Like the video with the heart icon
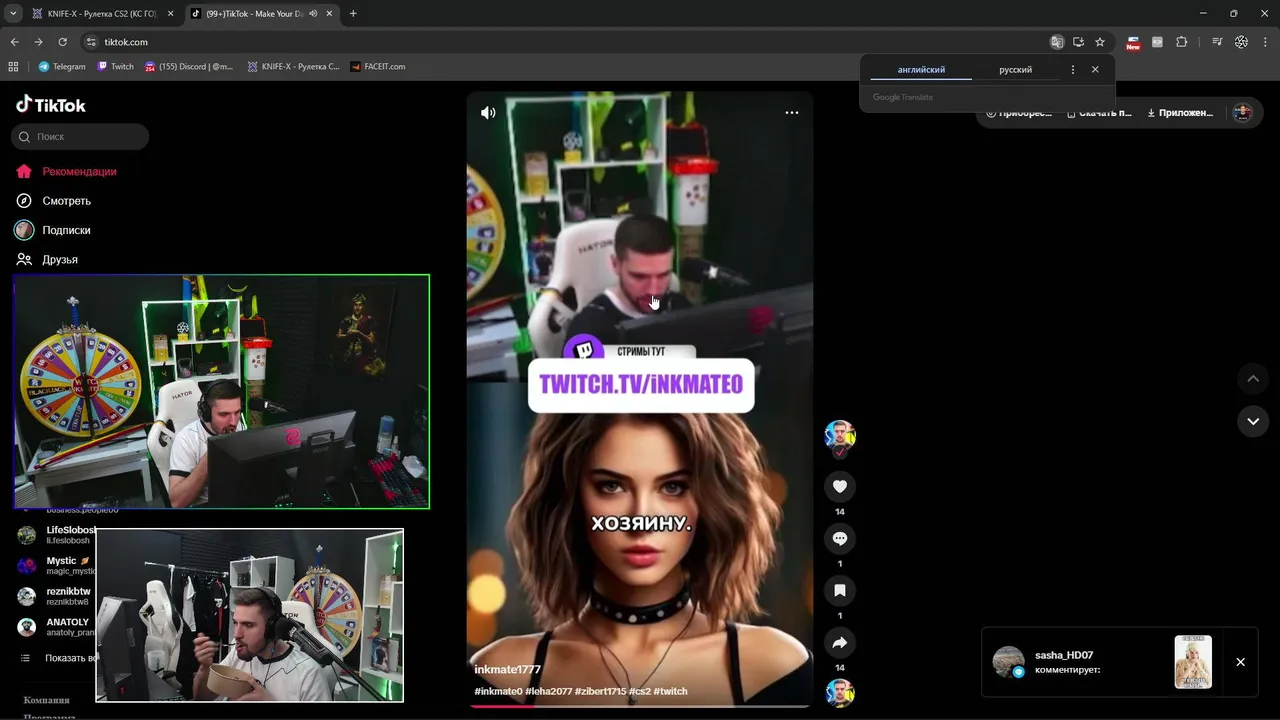Screen dimensions: 1280x720 point(840,486)
